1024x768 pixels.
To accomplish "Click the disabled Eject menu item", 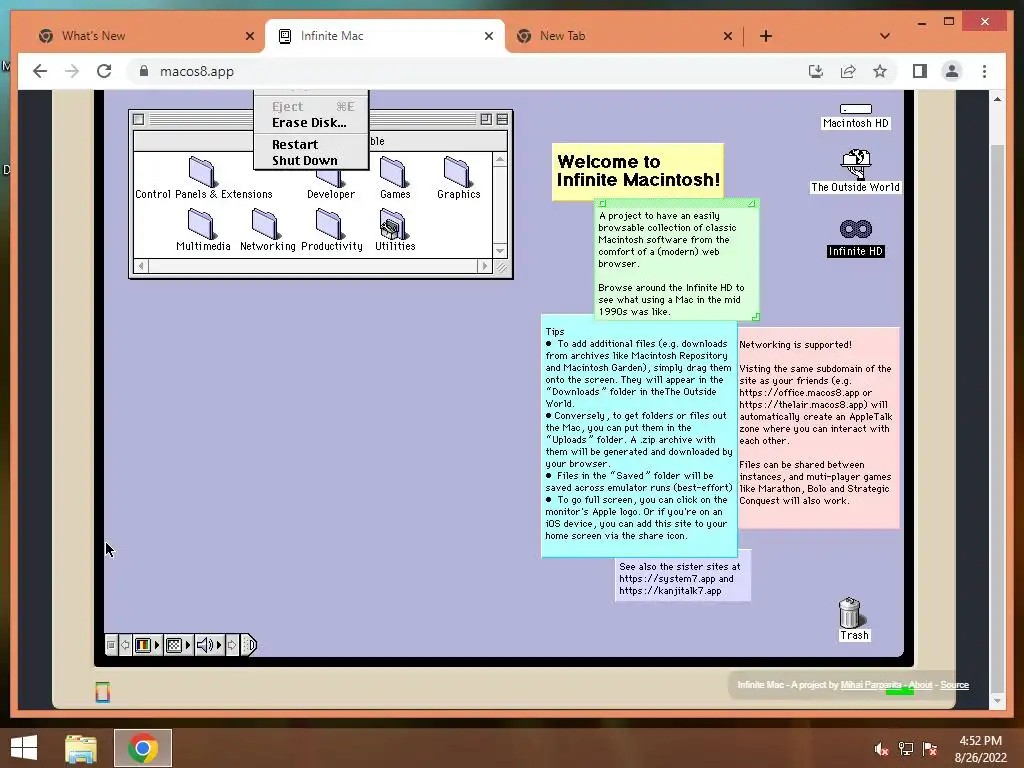I will (311, 106).
